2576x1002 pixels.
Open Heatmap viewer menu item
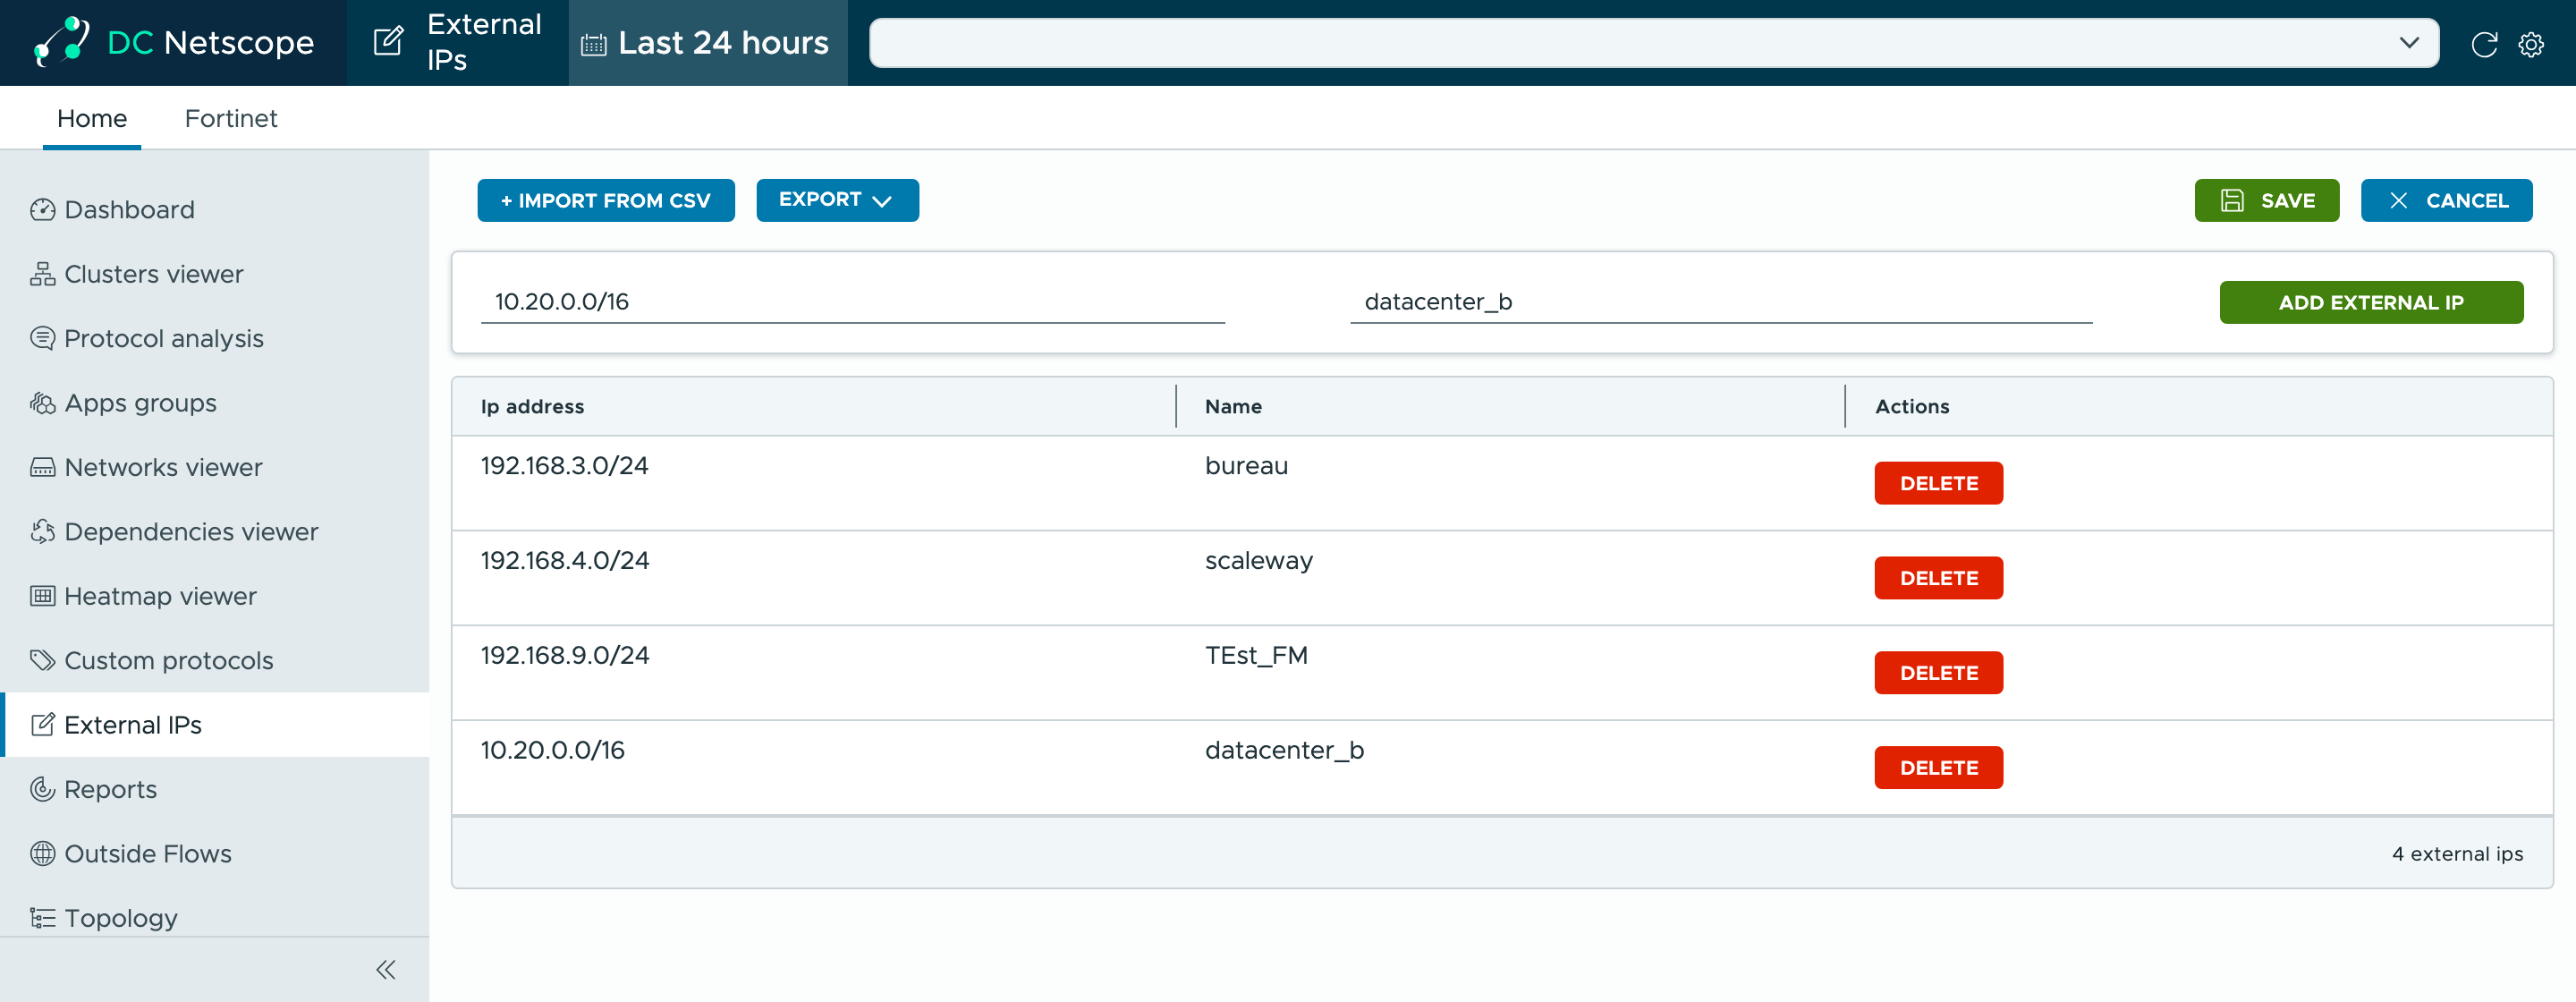(215, 596)
